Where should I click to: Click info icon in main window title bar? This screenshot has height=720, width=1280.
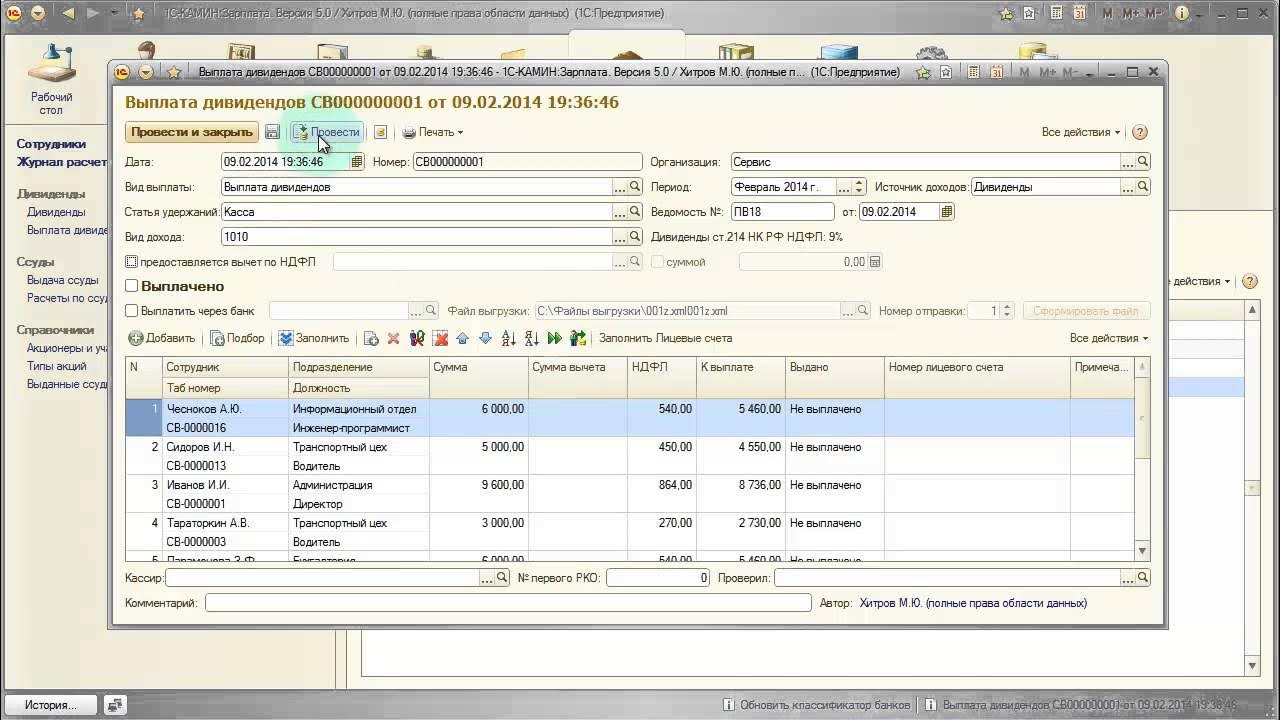tap(1182, 14)
